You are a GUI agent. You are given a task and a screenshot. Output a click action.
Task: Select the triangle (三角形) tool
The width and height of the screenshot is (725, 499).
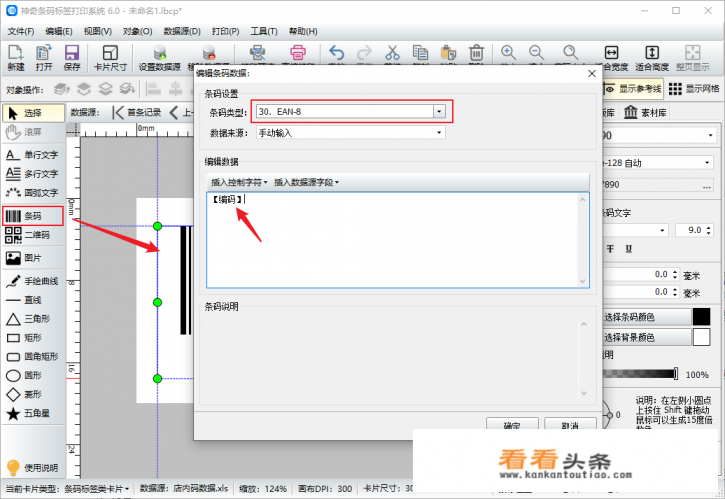pos(33,319)
